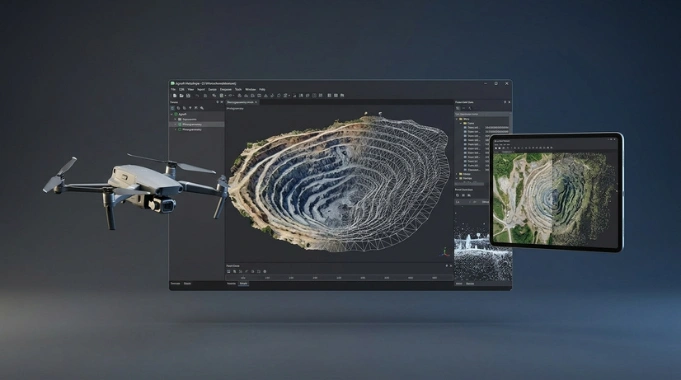Screen dimensions: 681x380
Task: Click the last icon in the main toolbar
Action: [342, 95]
